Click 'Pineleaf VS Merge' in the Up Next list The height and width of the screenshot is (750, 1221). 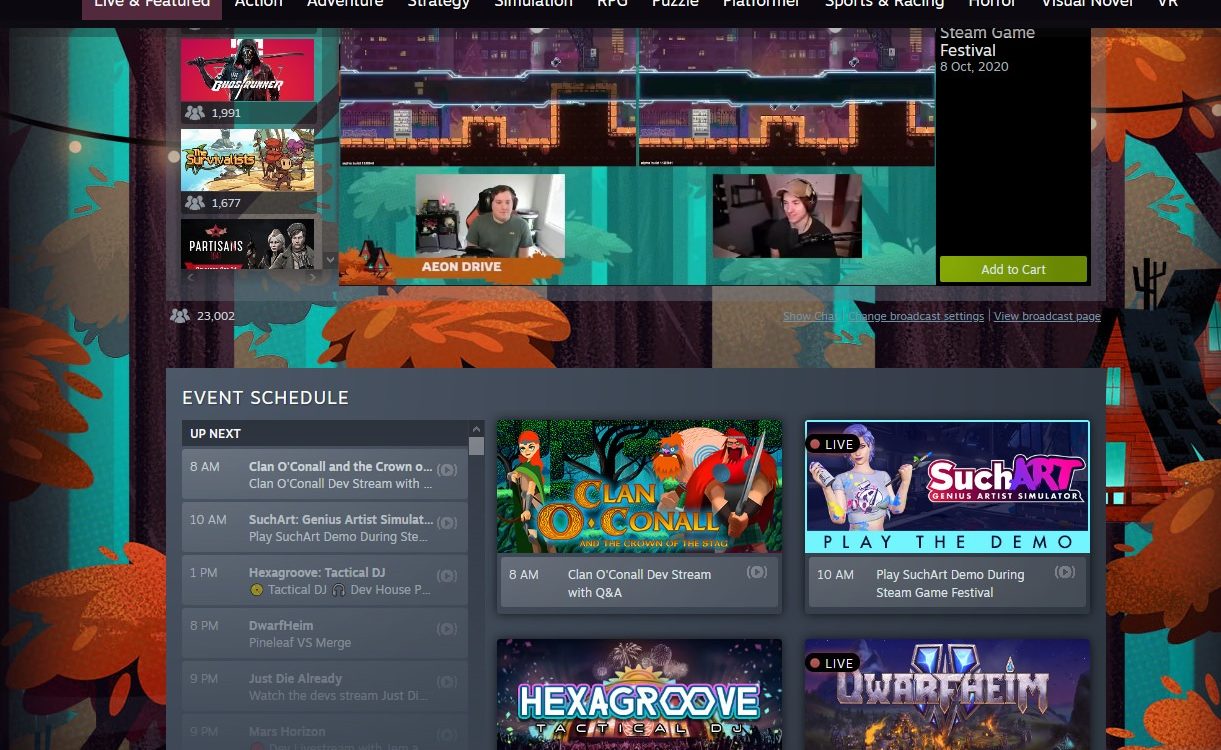coord(300,643)
